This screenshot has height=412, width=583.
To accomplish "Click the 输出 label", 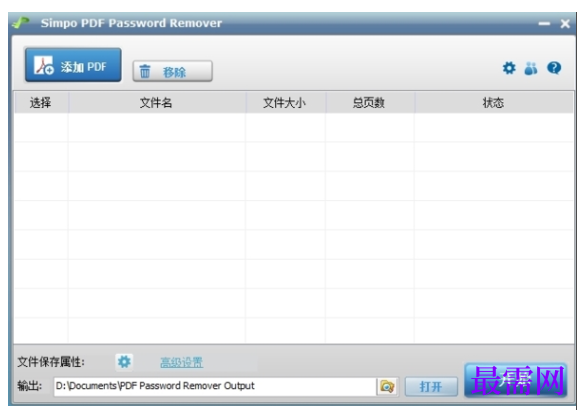I will pos(29,386).
